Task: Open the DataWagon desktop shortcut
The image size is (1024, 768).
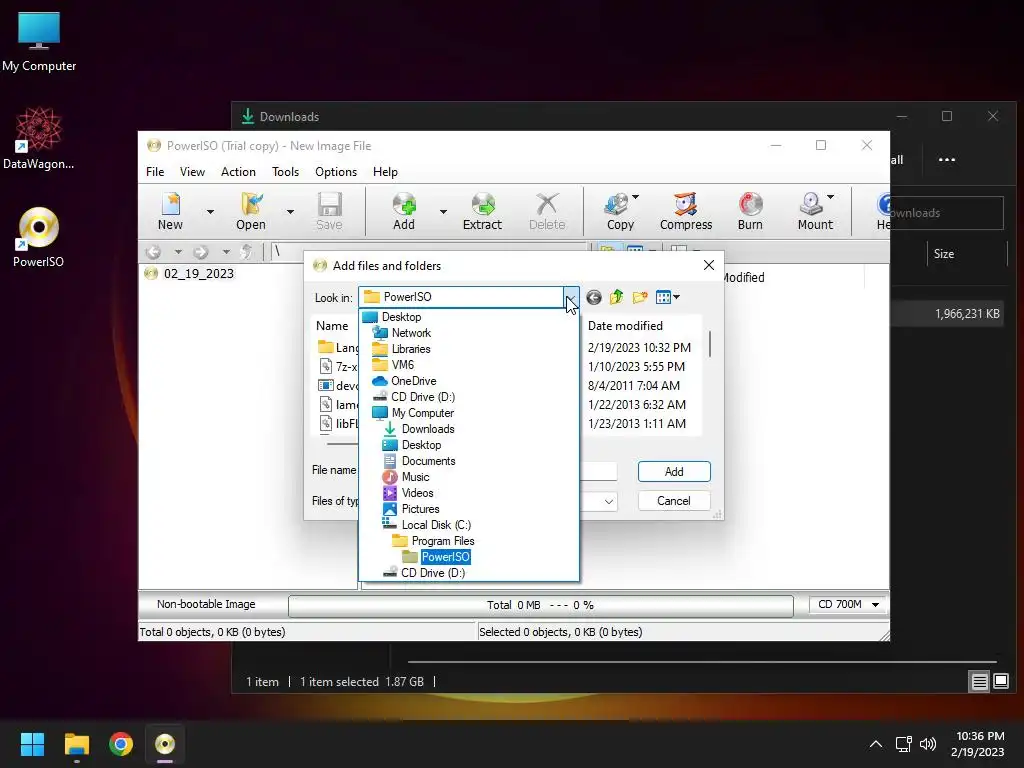Action: [39, 139]
